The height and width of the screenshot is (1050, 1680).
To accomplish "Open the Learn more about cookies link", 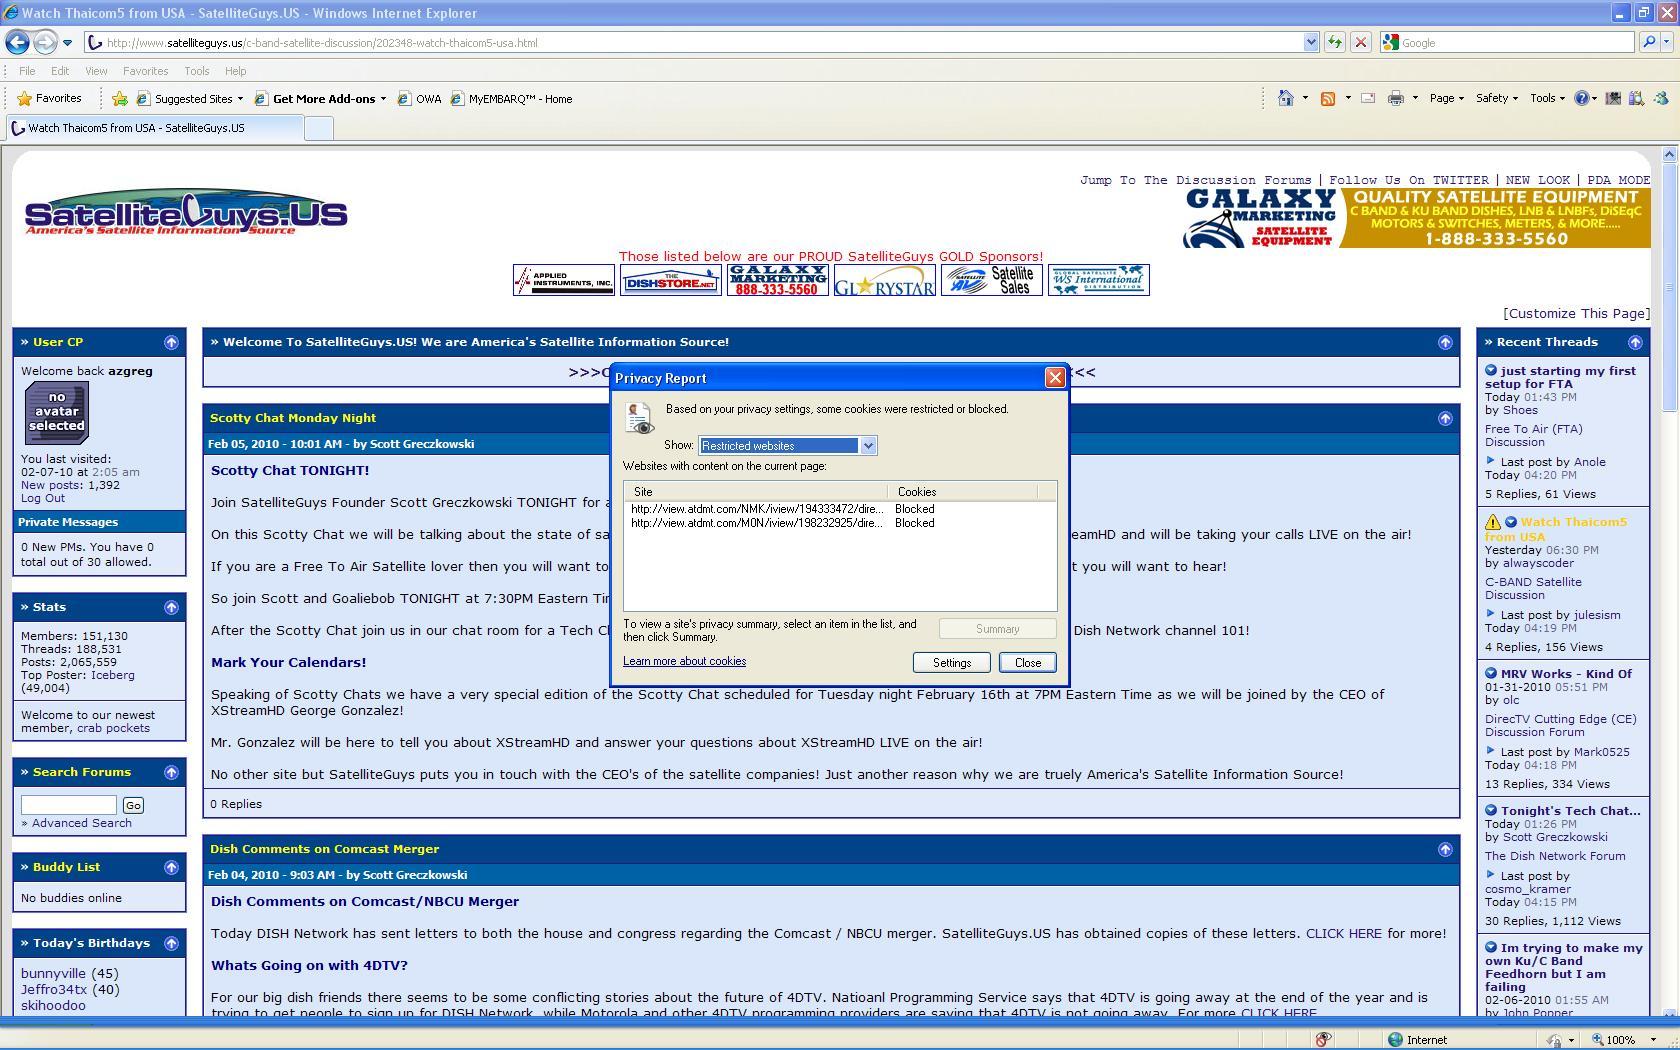I will pyautogui.click(x=684, y=661).
